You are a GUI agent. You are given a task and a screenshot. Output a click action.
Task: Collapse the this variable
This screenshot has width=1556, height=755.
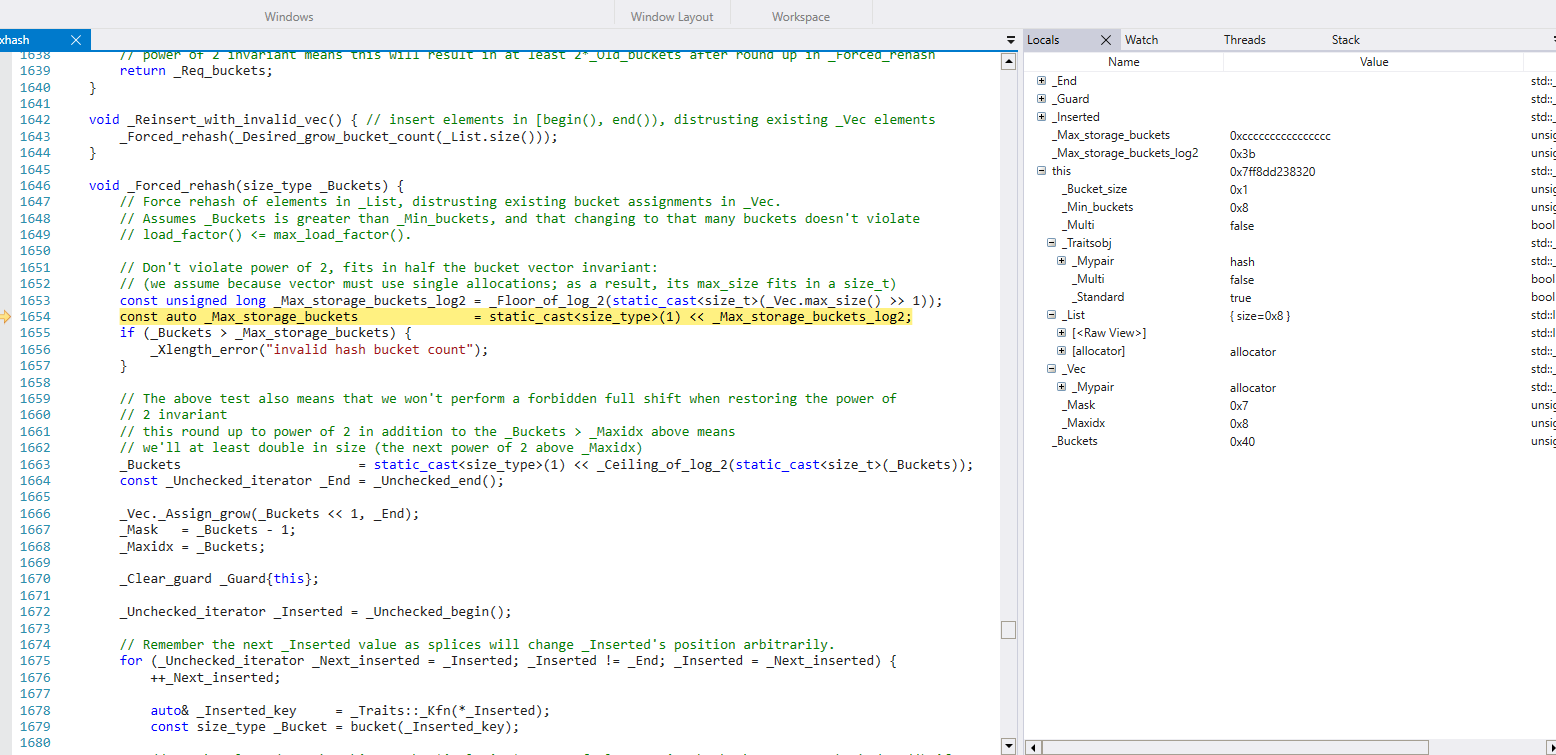(1041, 171)
